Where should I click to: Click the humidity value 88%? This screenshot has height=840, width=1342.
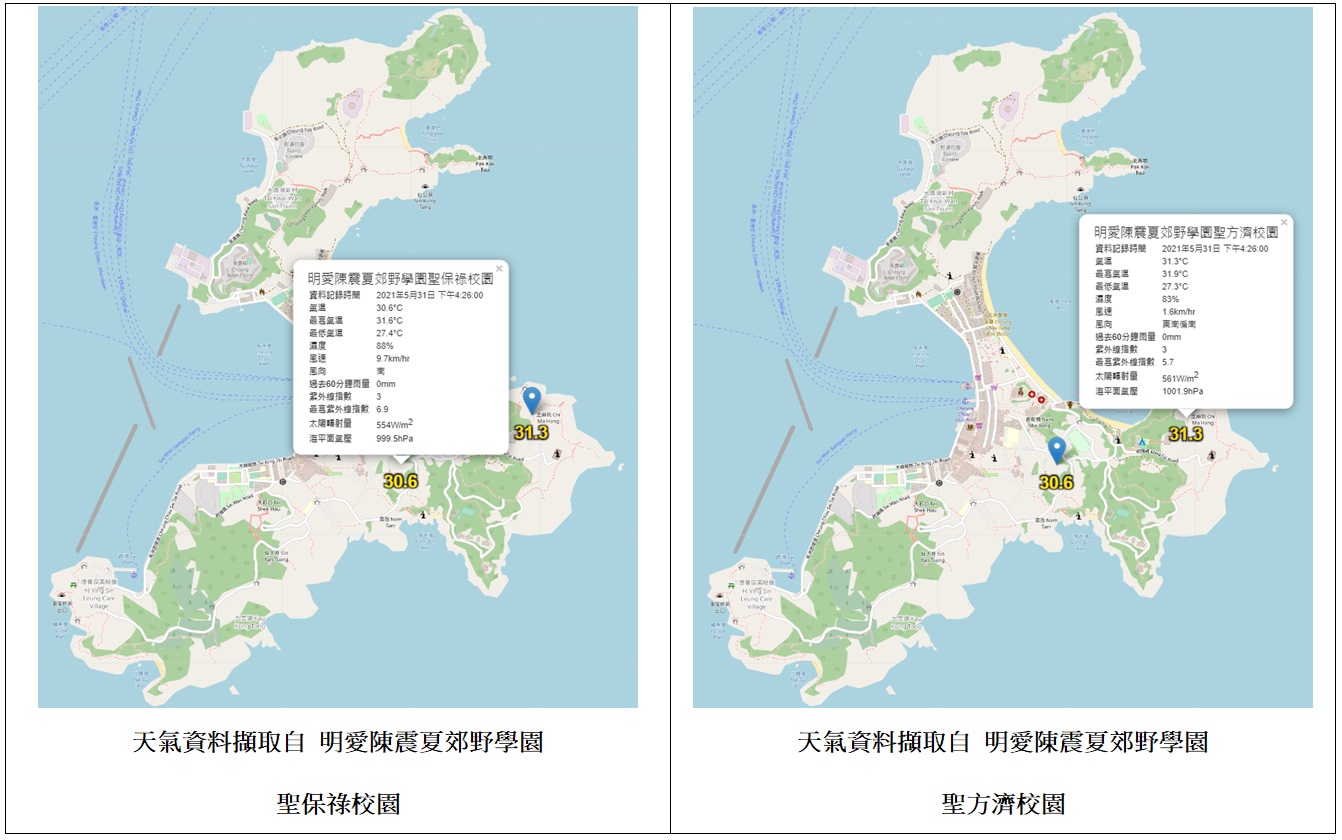(384, 346)
